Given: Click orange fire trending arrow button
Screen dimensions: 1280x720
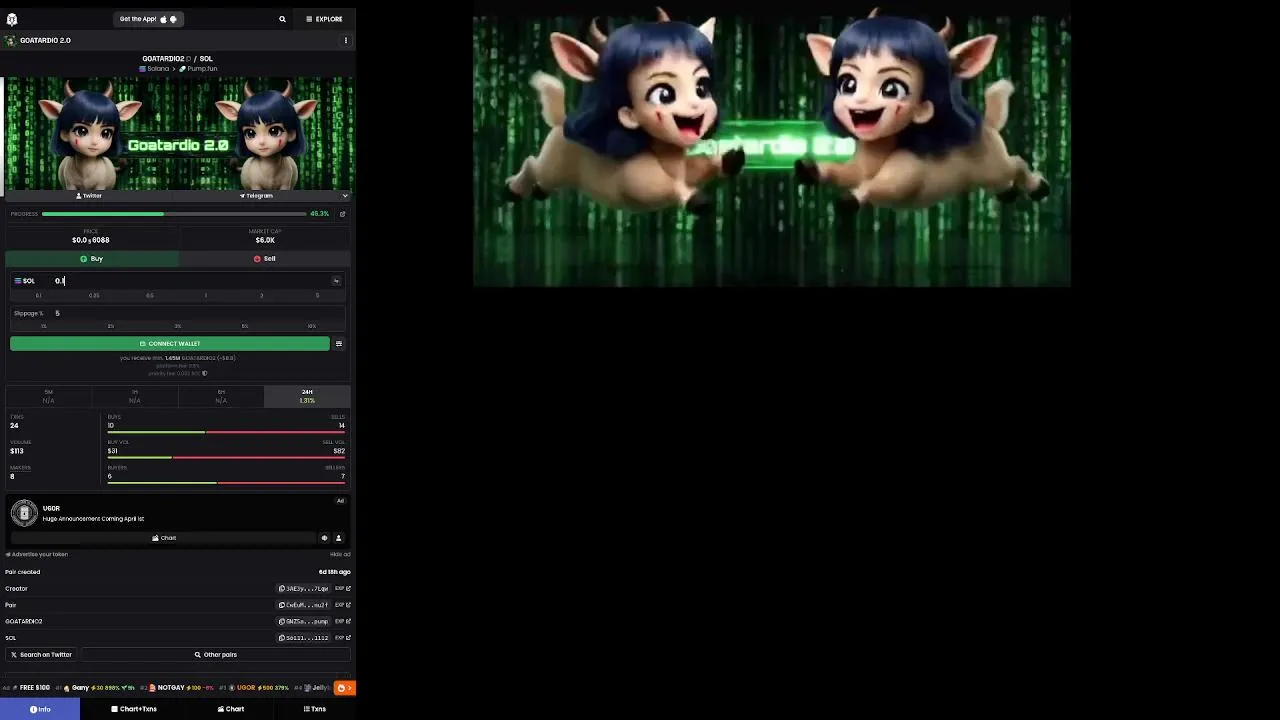Looking at the screenshot, I should (x=344, y=688).
